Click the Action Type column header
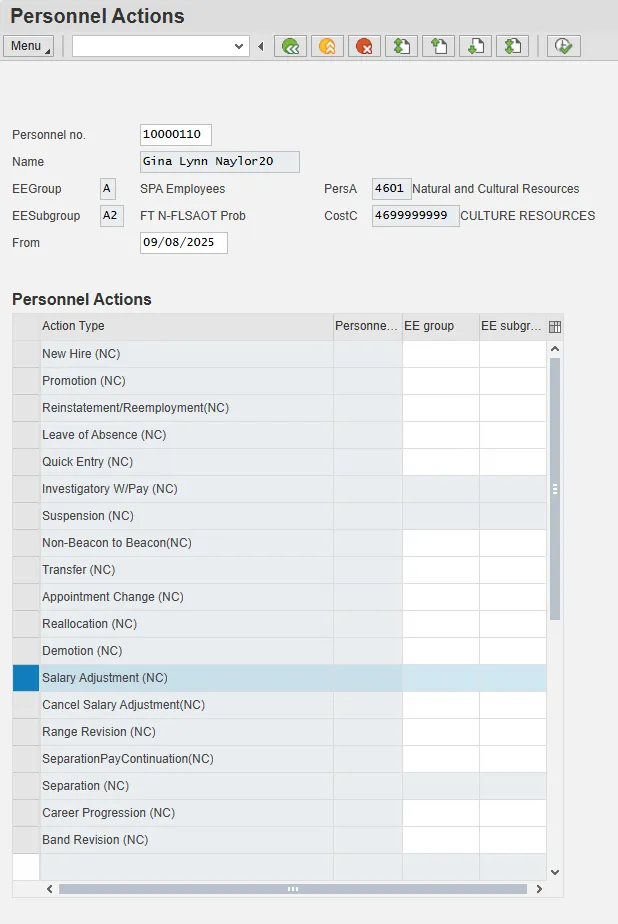The image size is (618, 924). (185, 326)
